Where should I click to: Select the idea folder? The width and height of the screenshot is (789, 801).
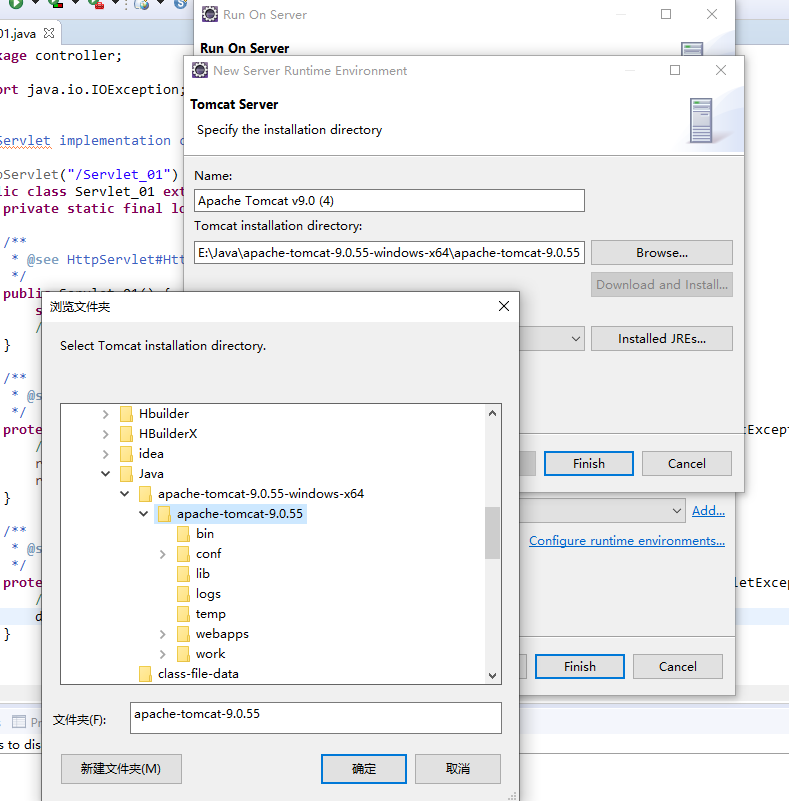[151, 454]
